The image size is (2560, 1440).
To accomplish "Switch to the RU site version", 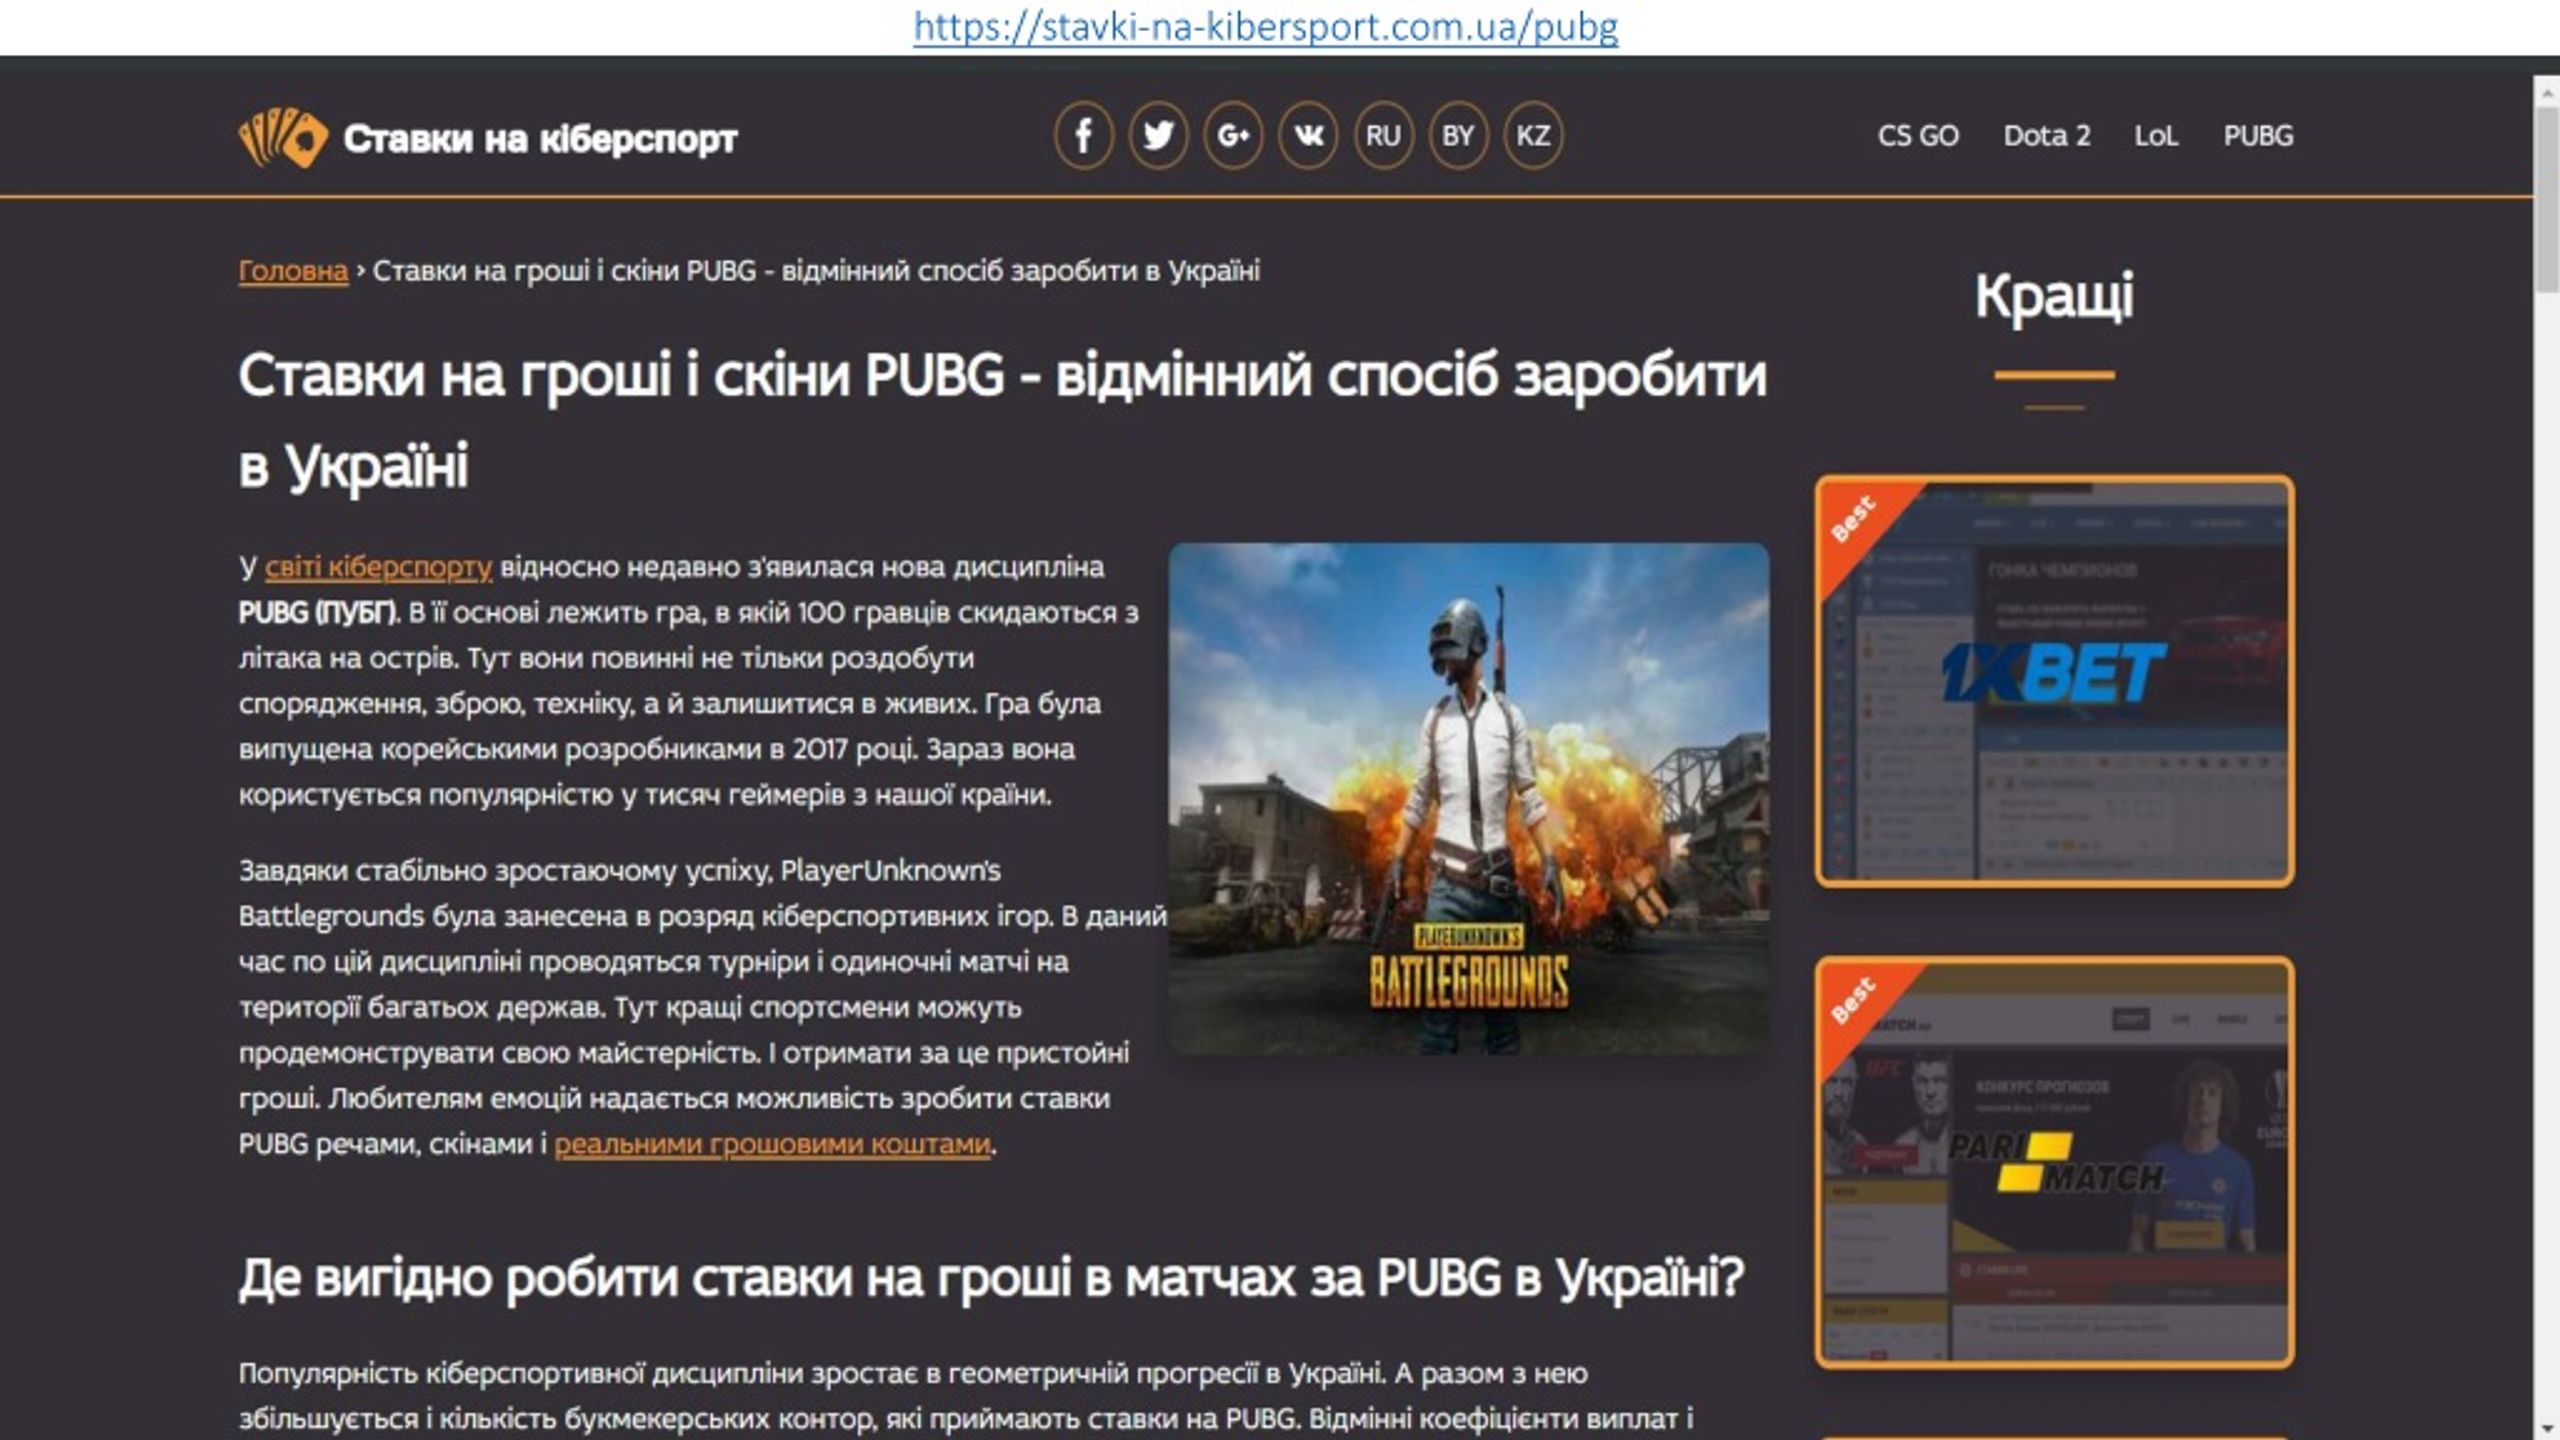I will click(x=1383, y=135).
